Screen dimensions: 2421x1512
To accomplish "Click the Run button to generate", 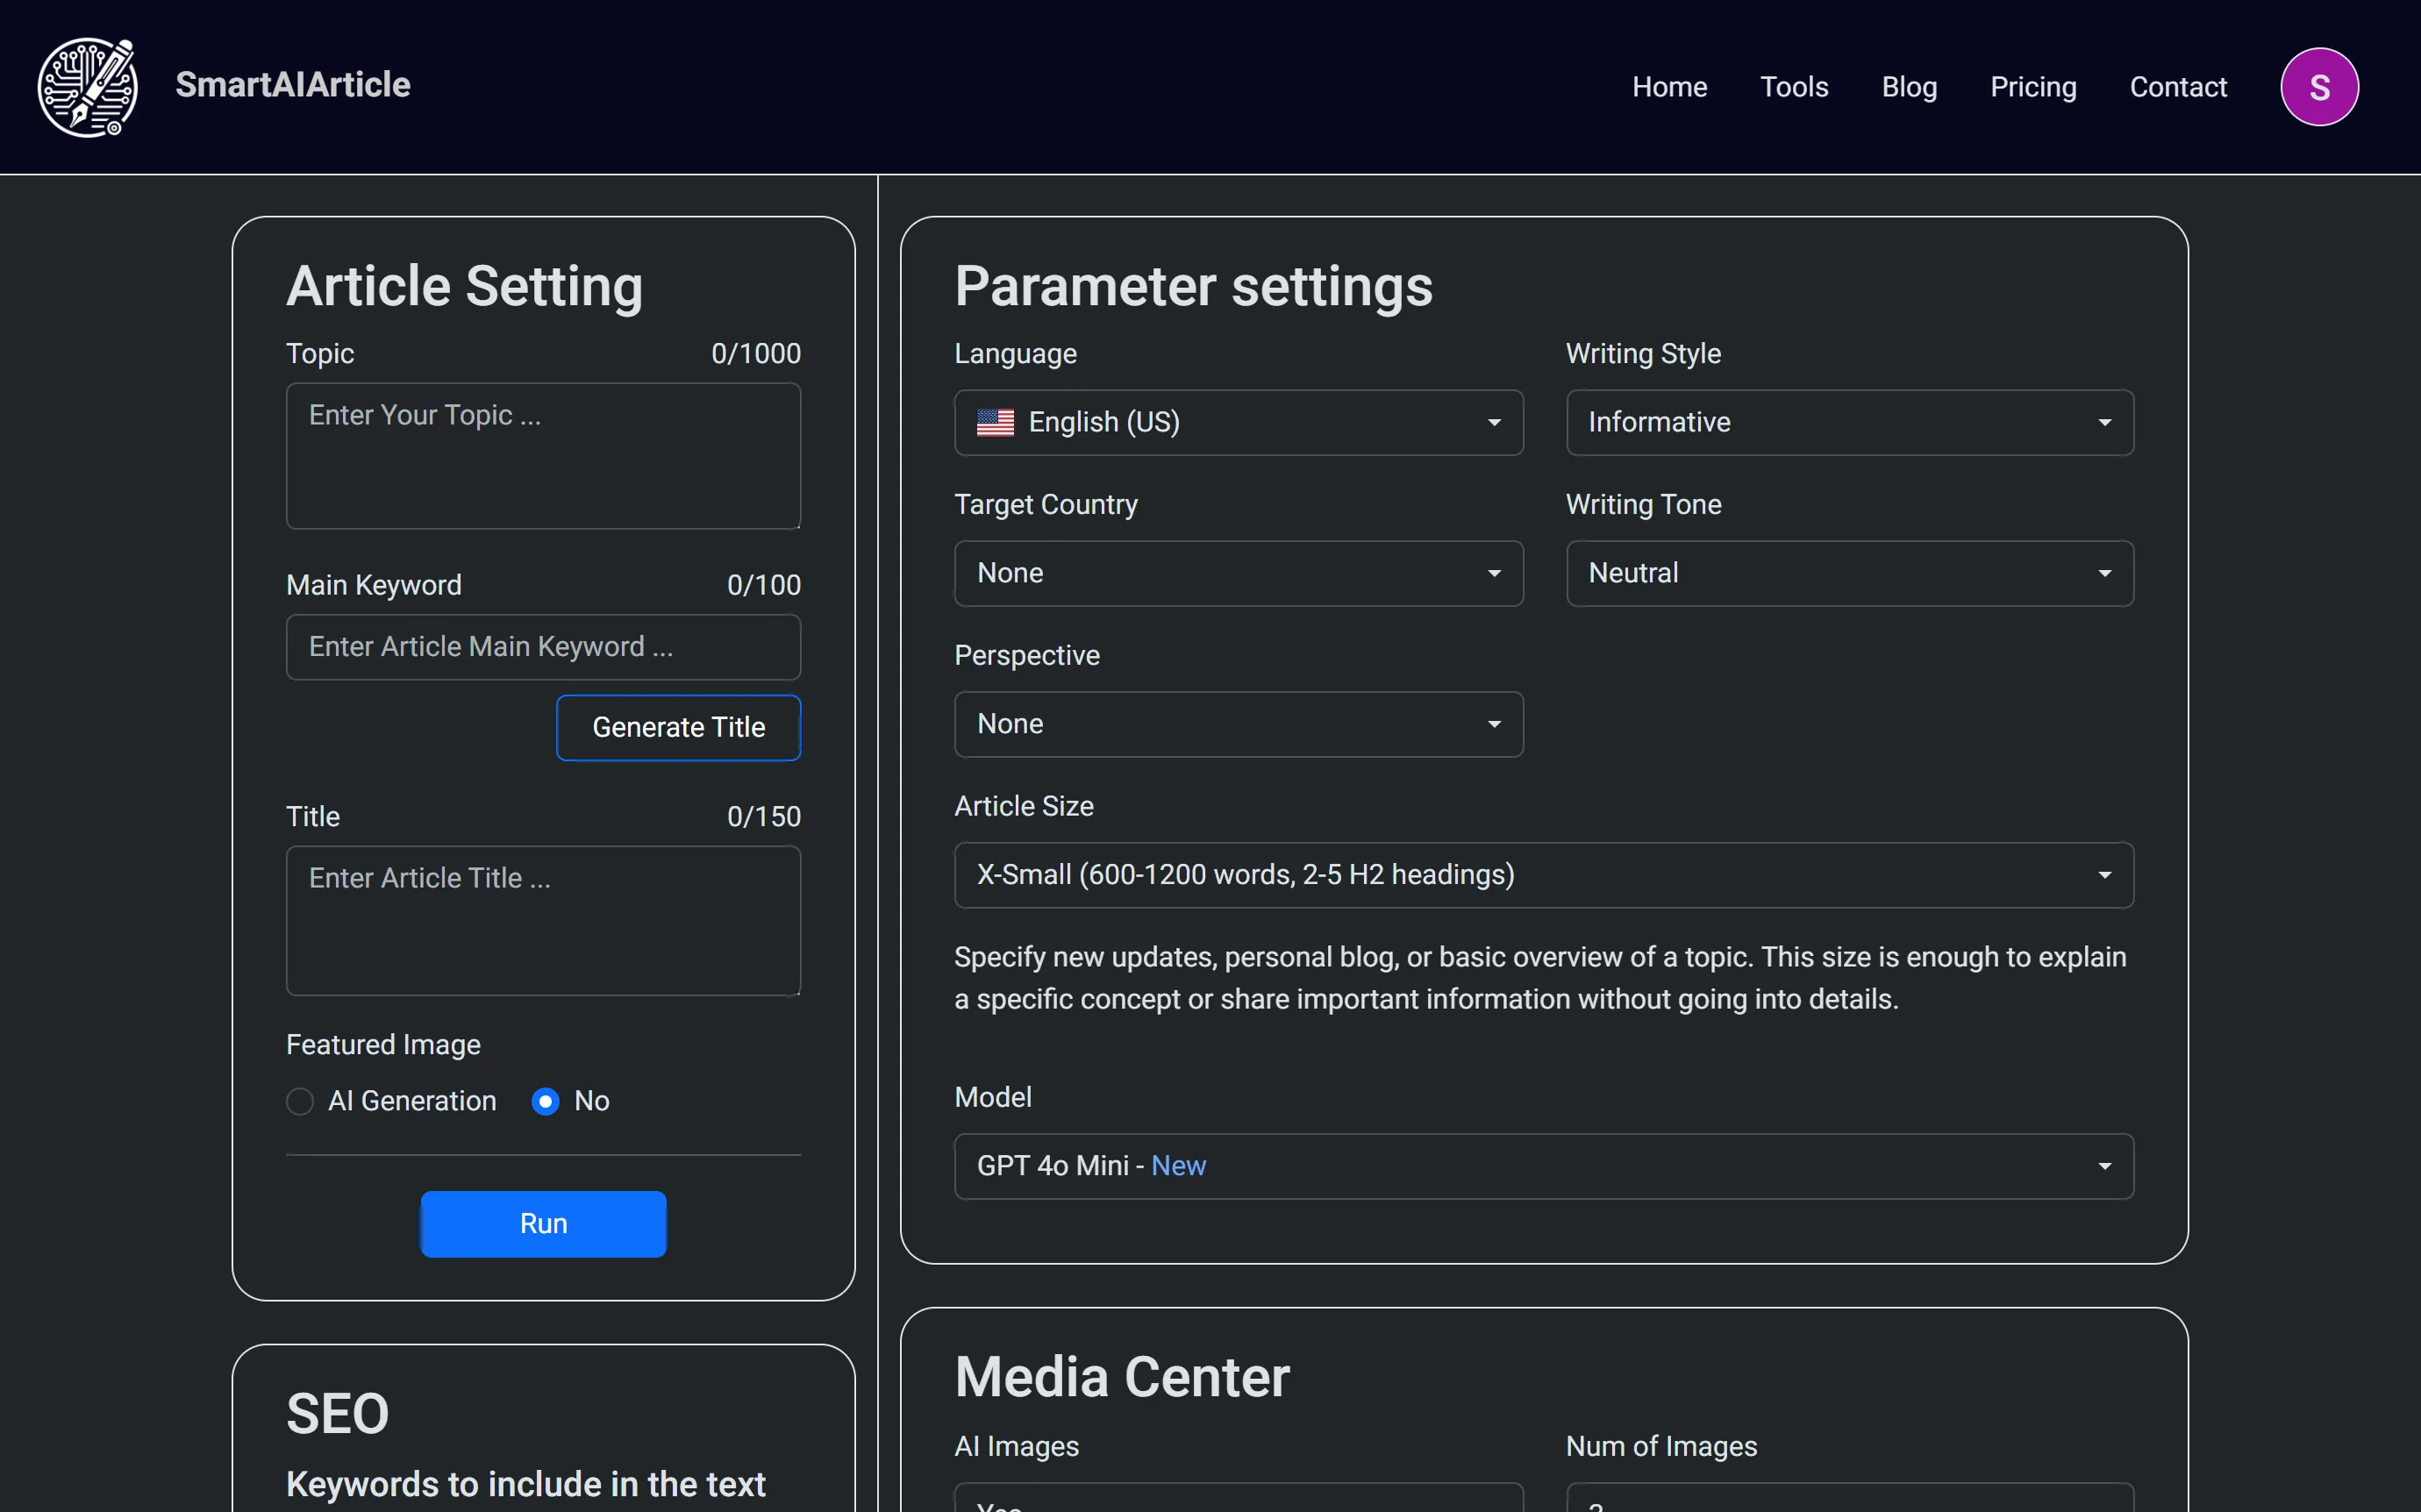I will tap(544, 1223).
